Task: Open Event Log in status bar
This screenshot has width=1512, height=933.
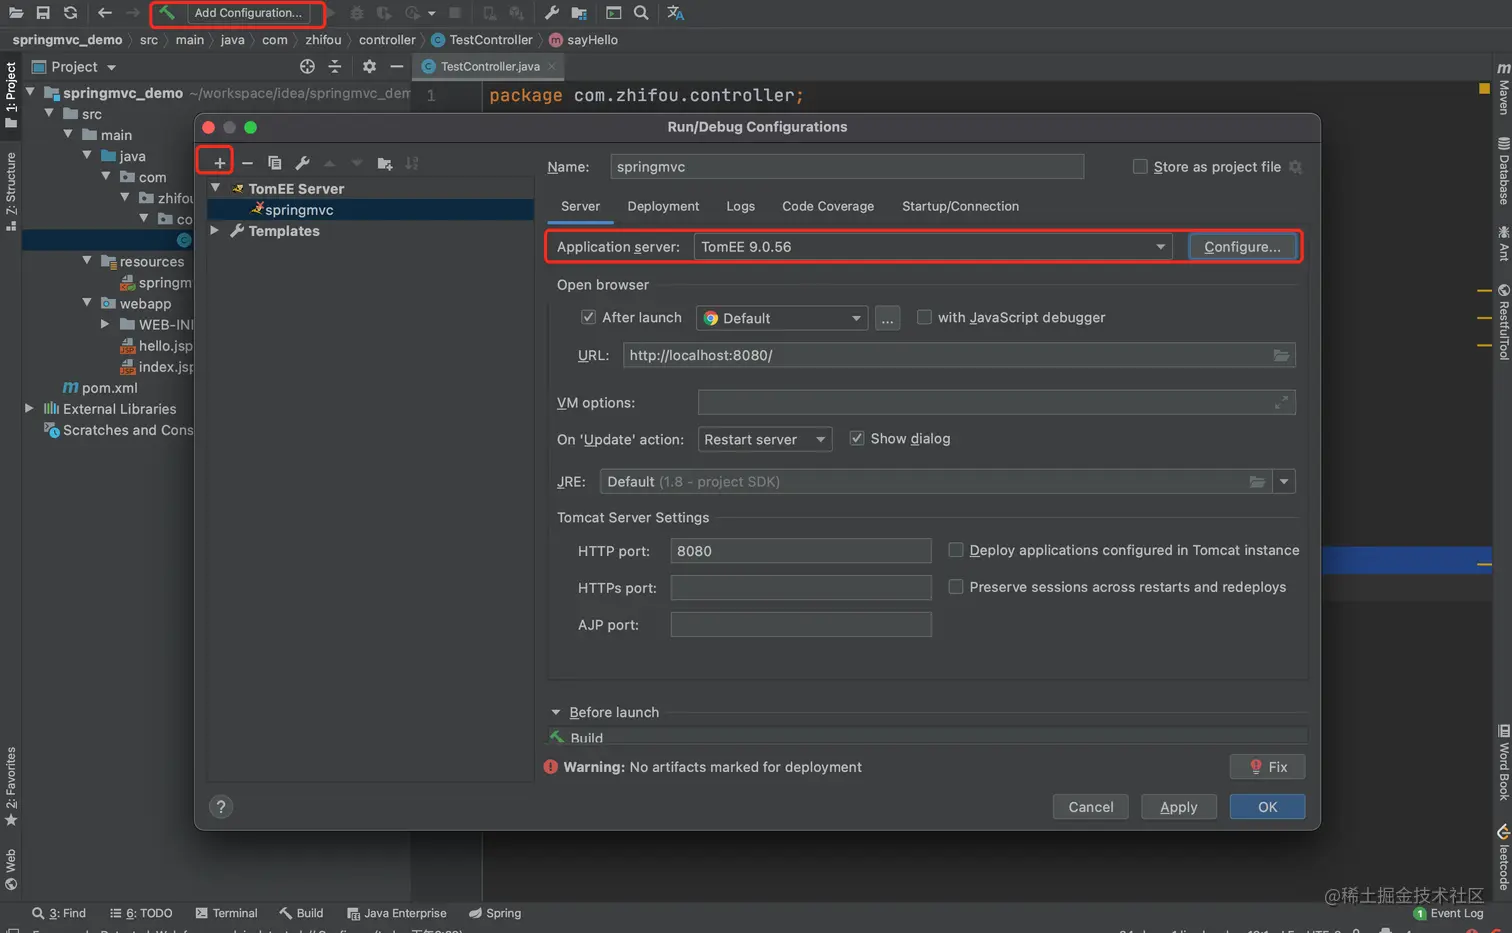Action: pyautogui.click(x=1448, y=913)
